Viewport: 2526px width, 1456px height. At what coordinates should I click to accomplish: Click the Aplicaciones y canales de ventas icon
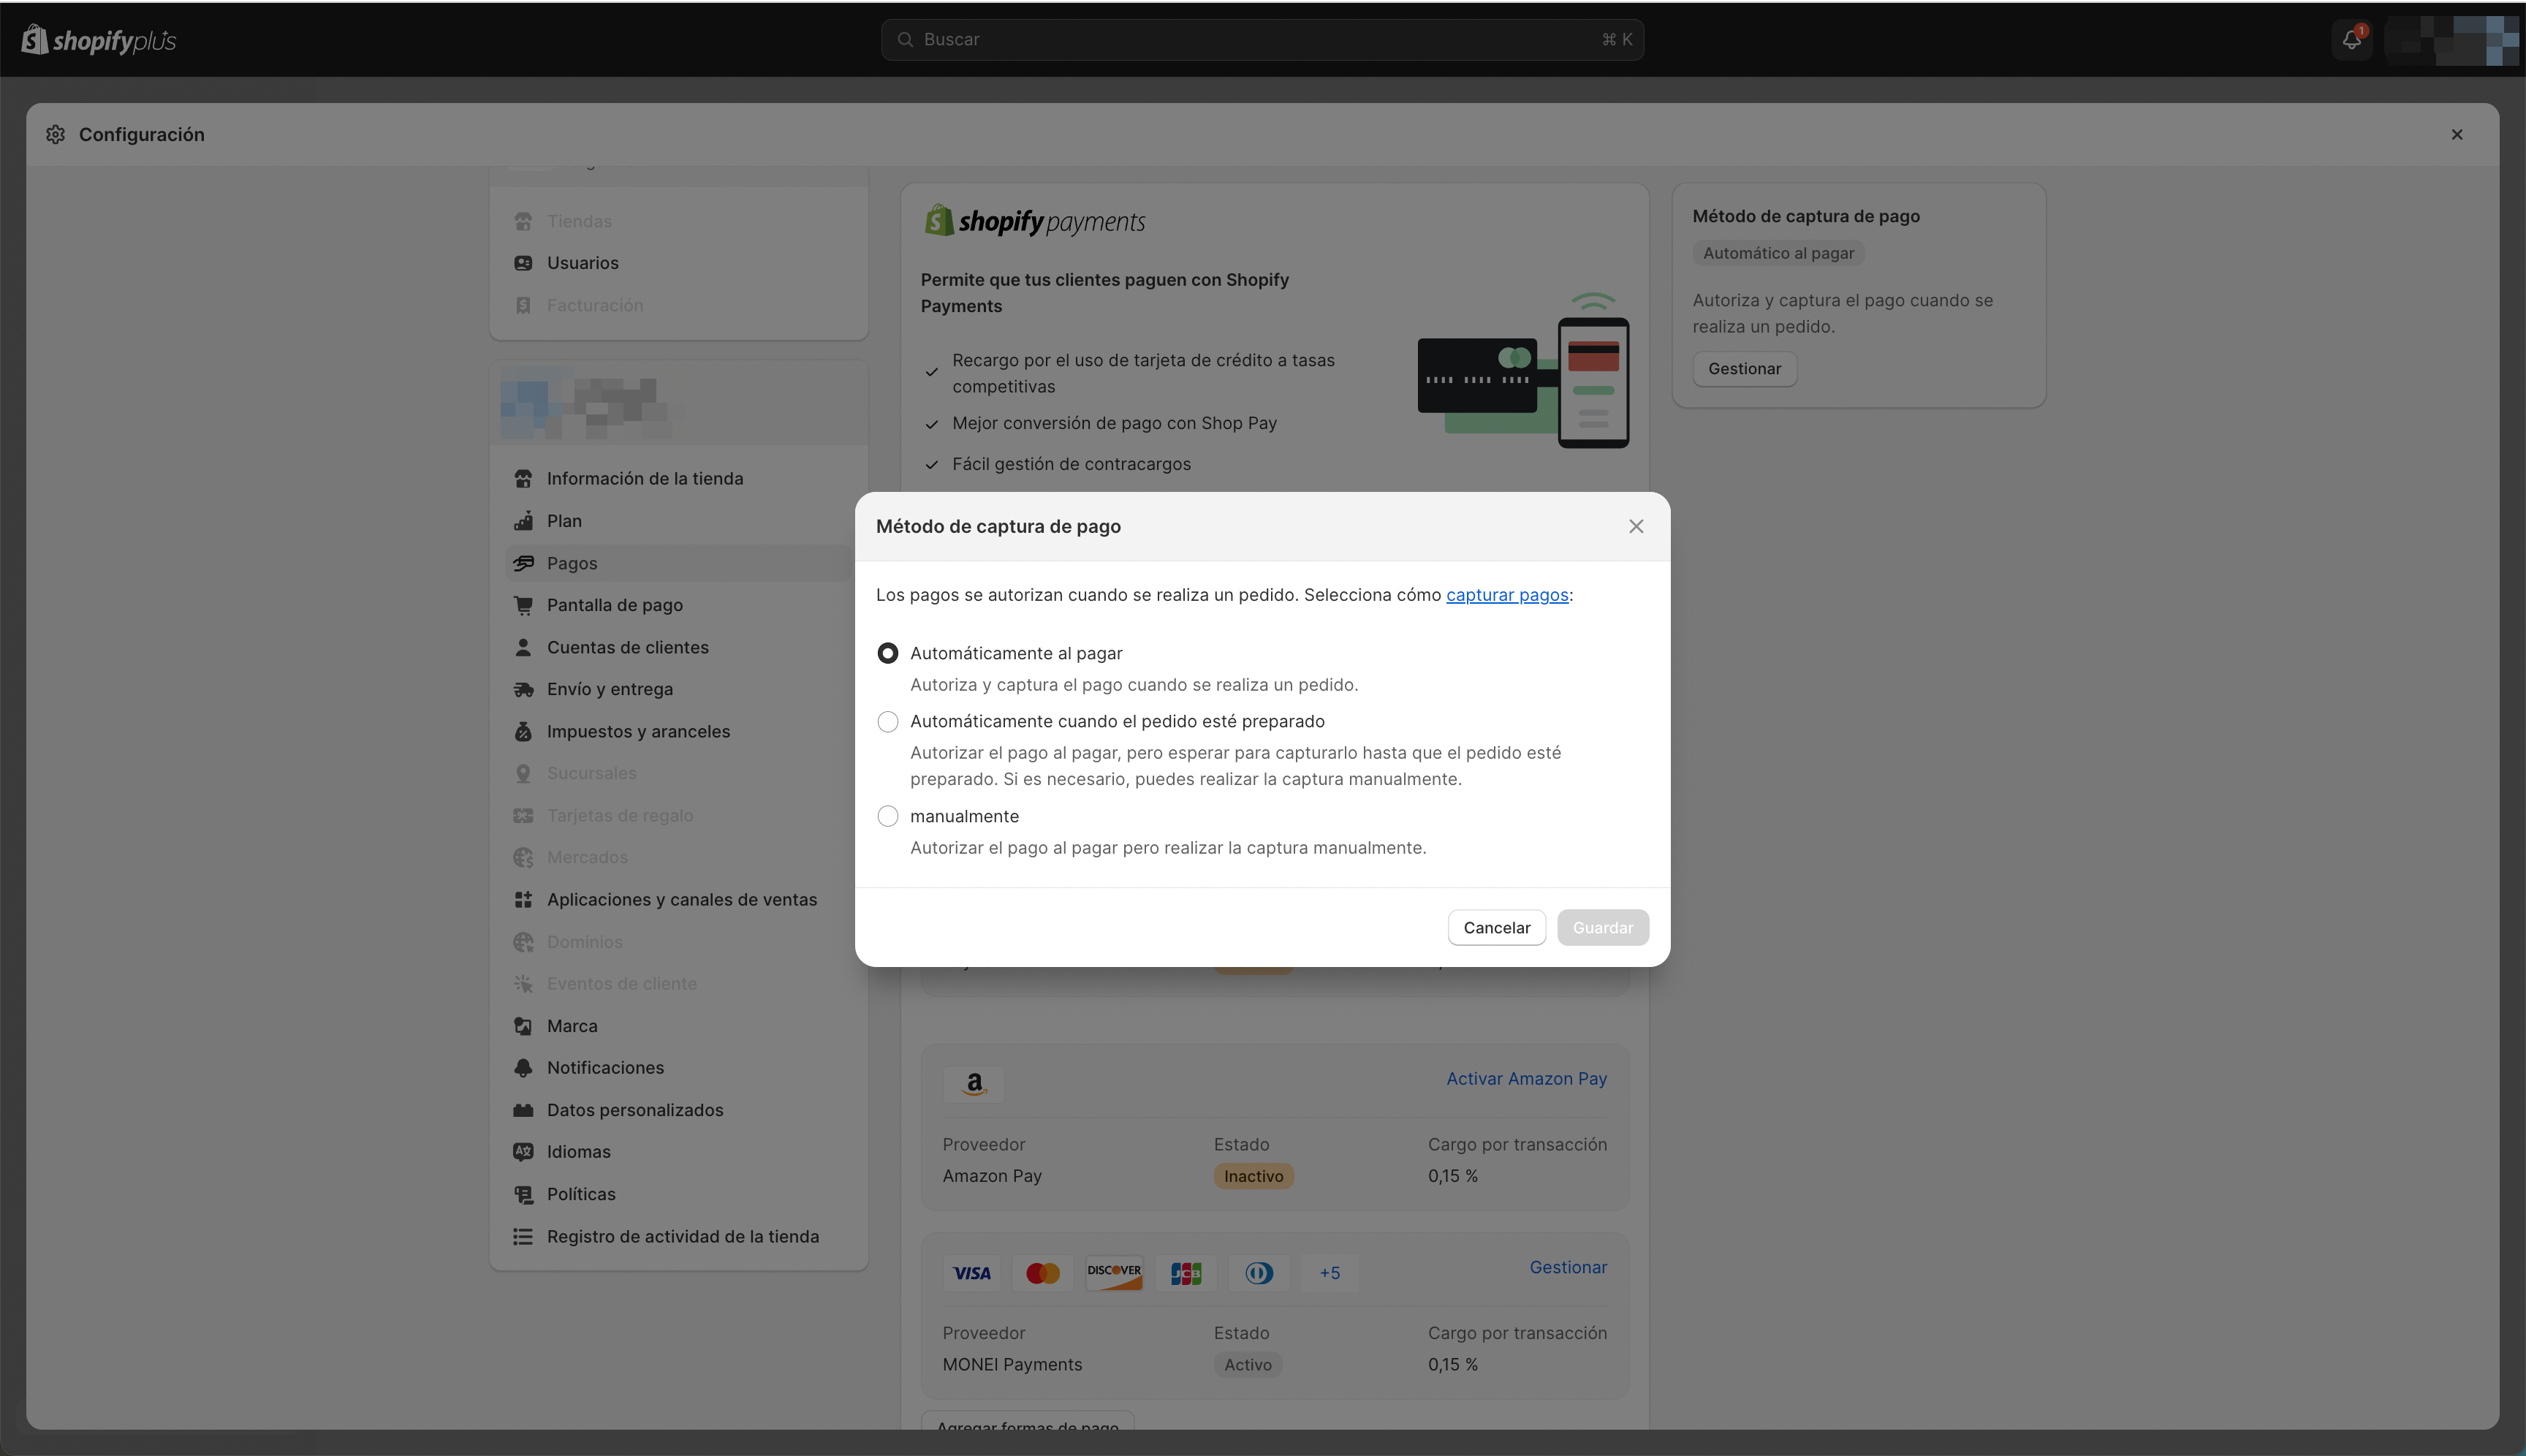coord(523,899)
